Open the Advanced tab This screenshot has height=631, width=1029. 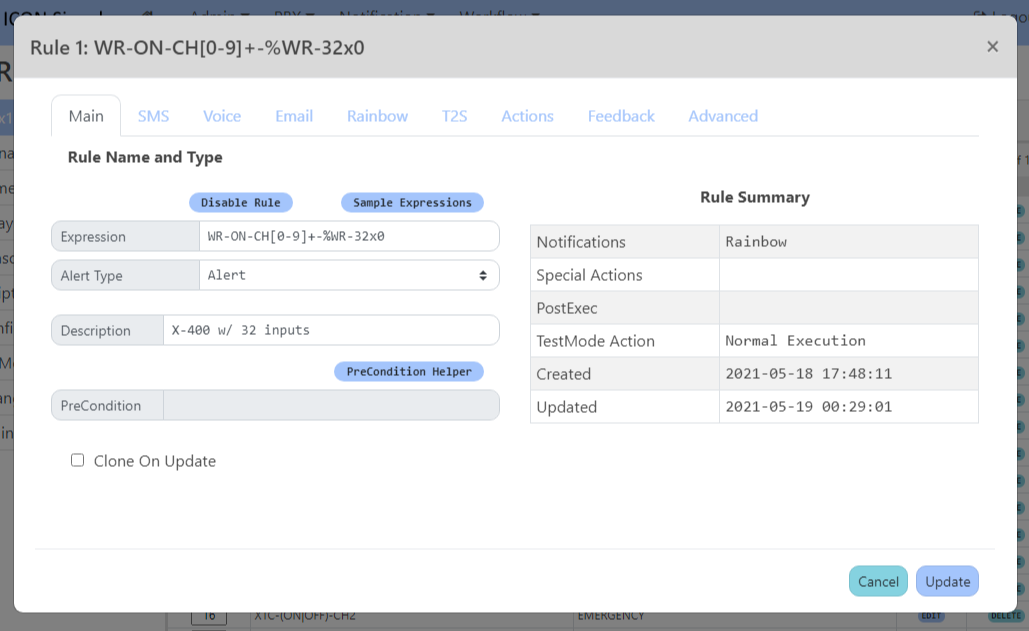tap(723, 116)
